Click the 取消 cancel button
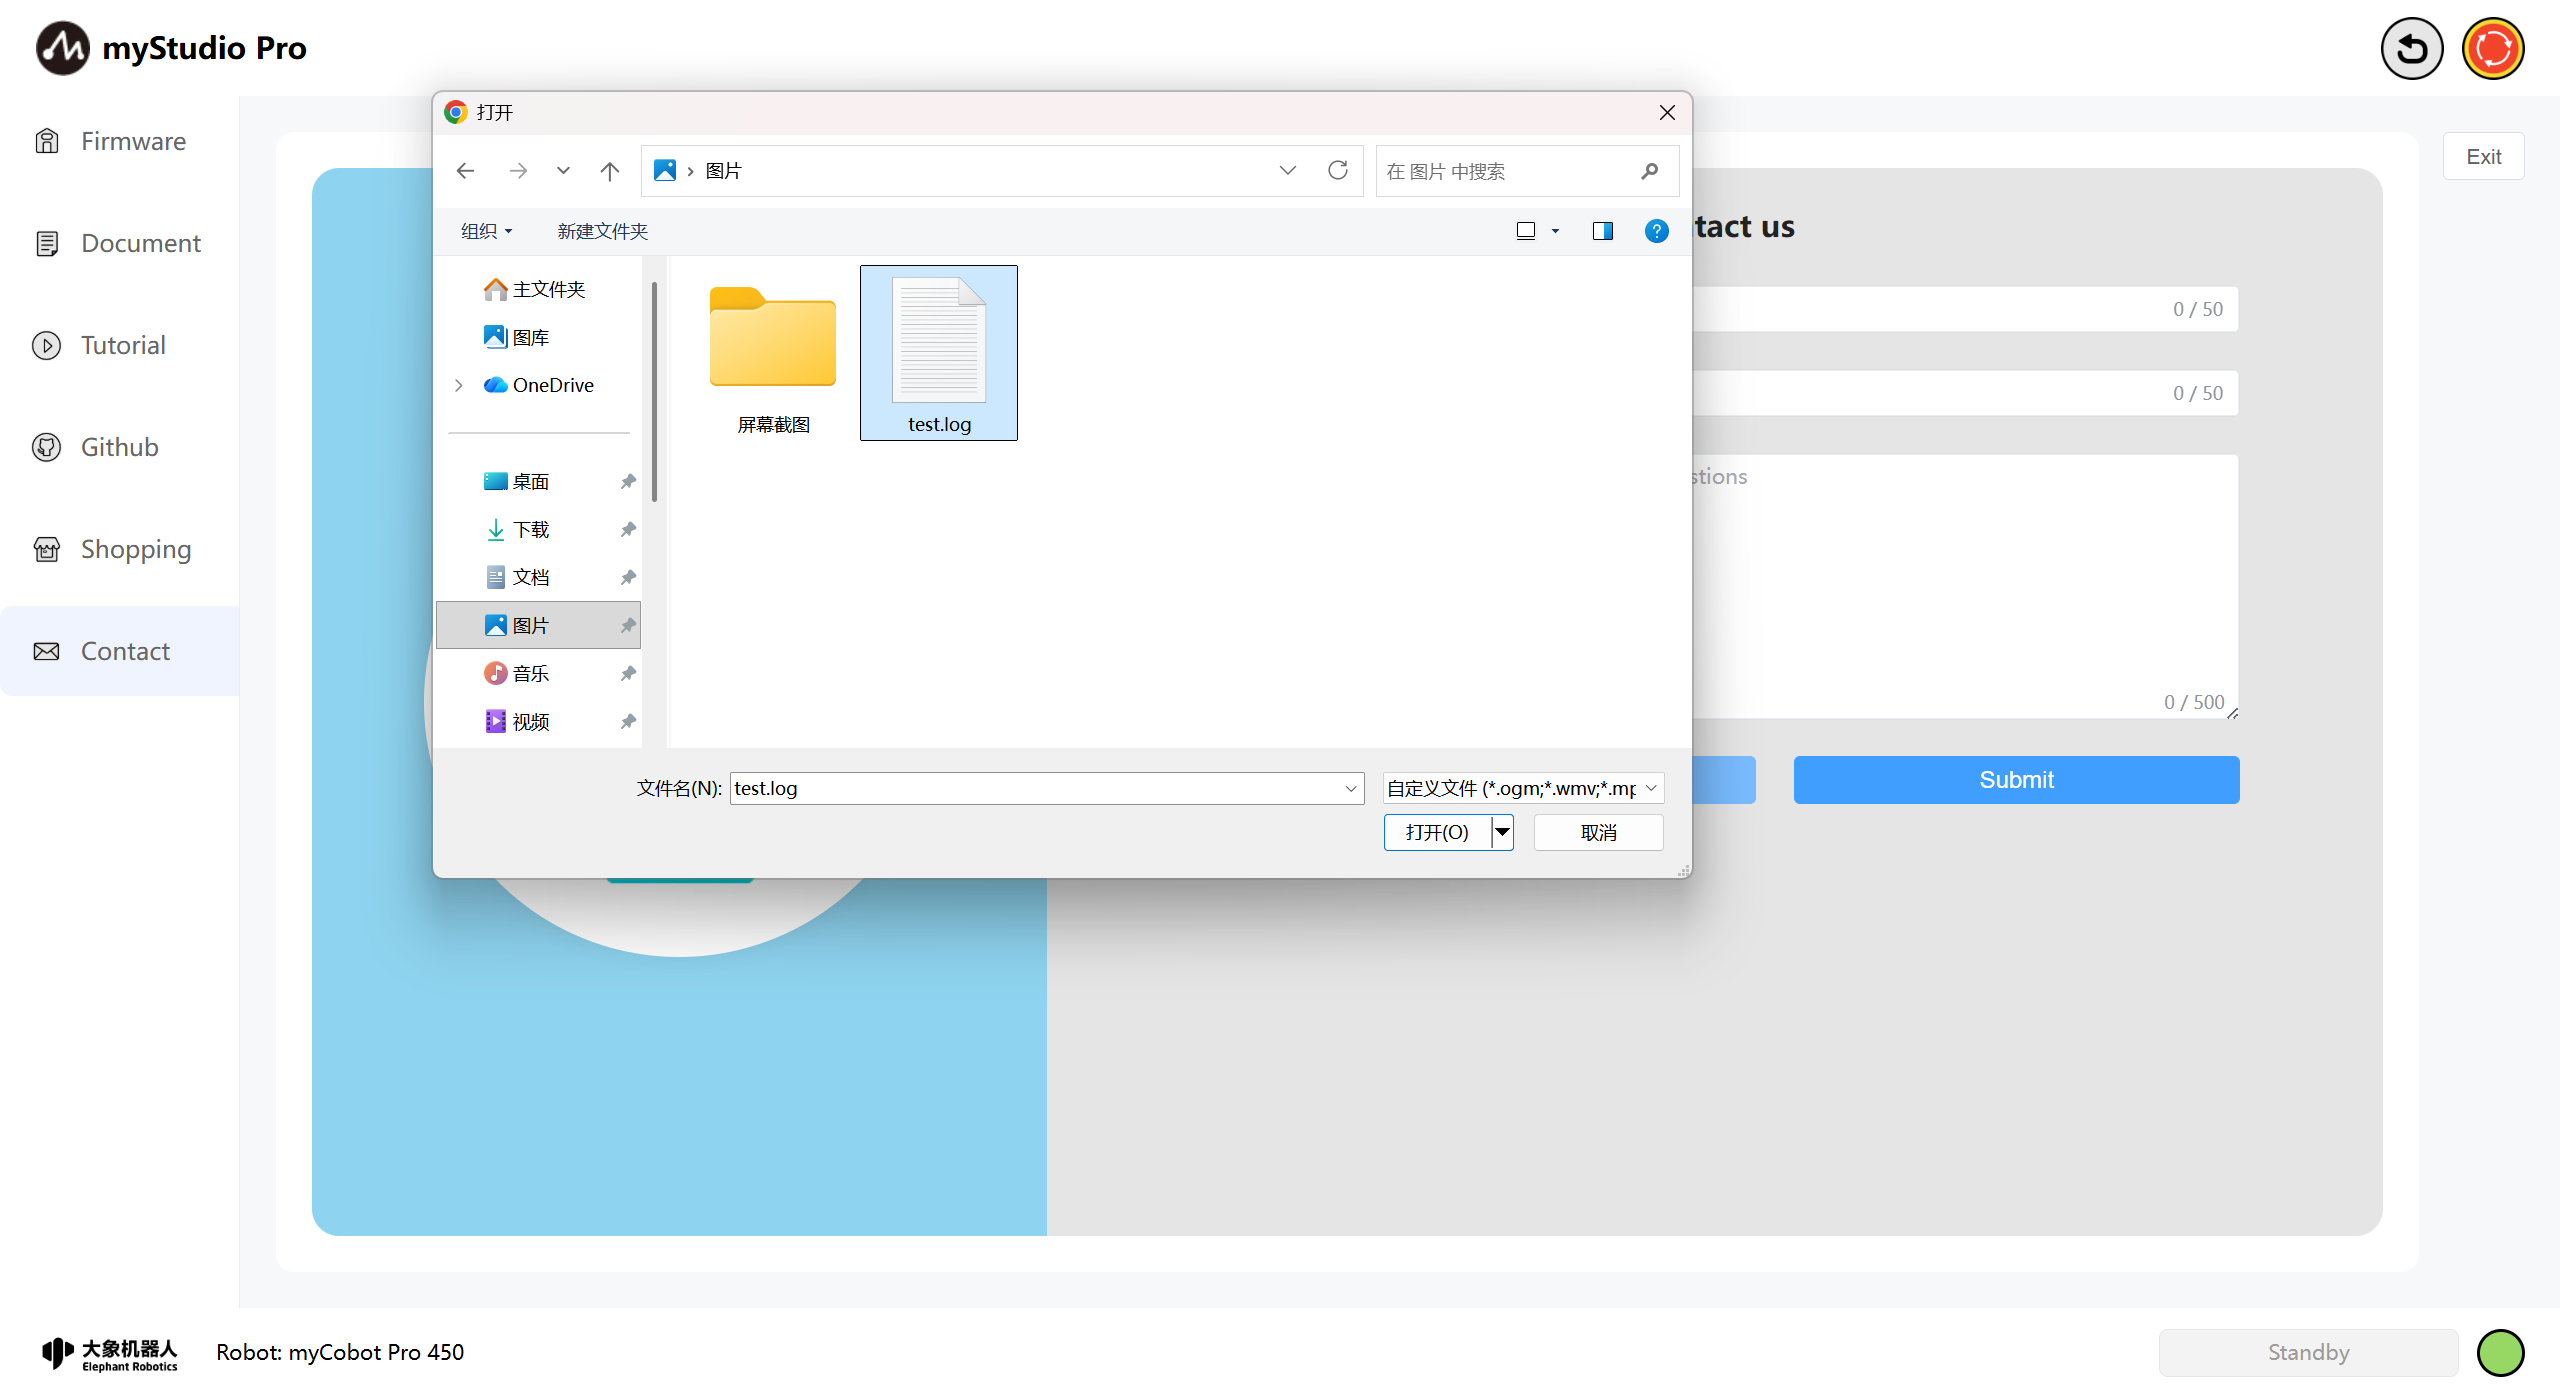The height and width of the screenshot is (1397, 2560). point(1597,832)
